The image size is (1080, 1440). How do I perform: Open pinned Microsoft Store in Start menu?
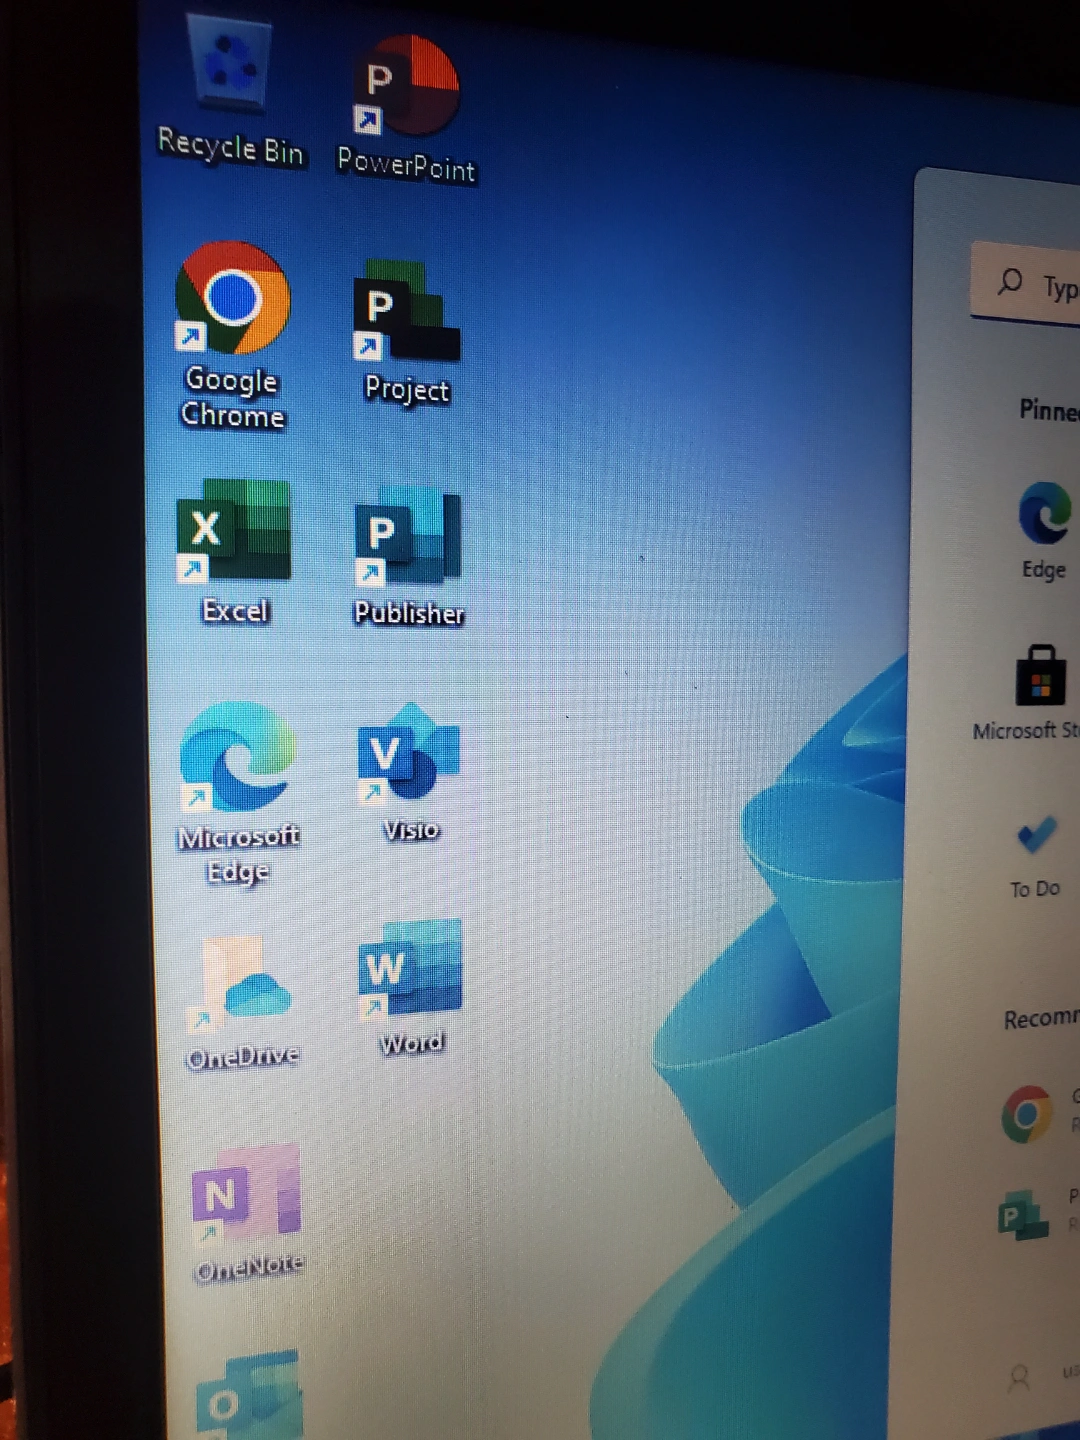1030,693
